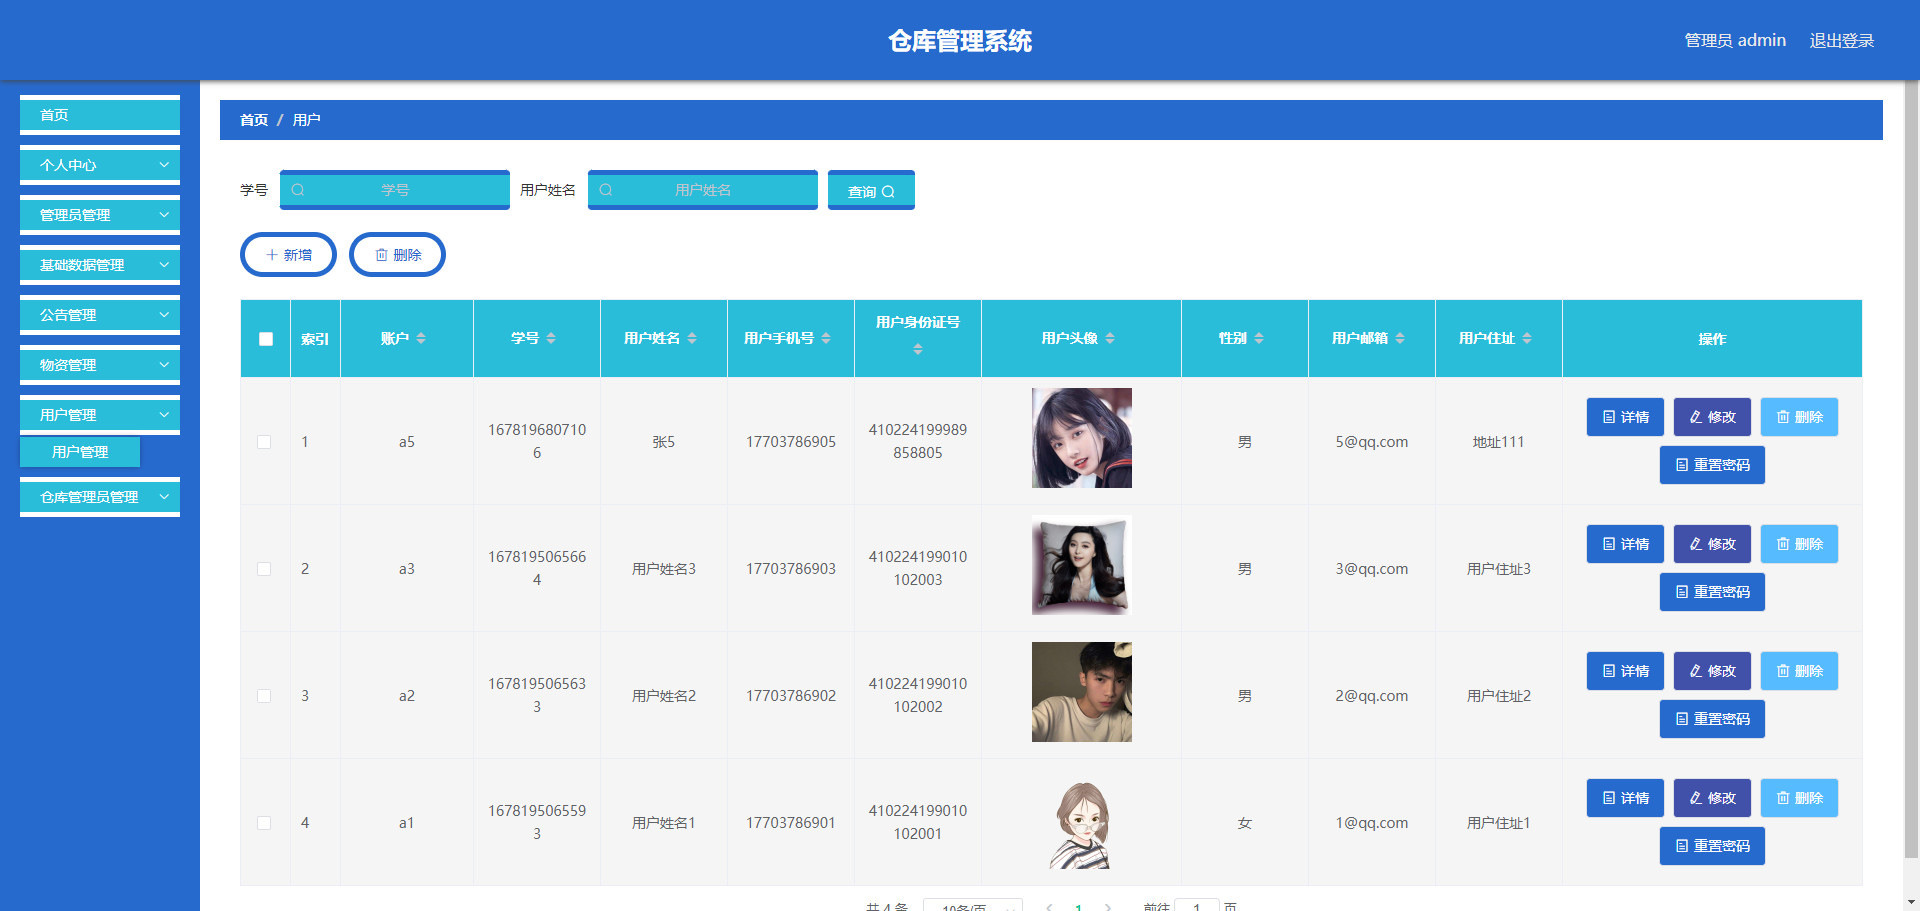
Task: Click 删除 for user 张5 row
Action: tap(1799, 417)
